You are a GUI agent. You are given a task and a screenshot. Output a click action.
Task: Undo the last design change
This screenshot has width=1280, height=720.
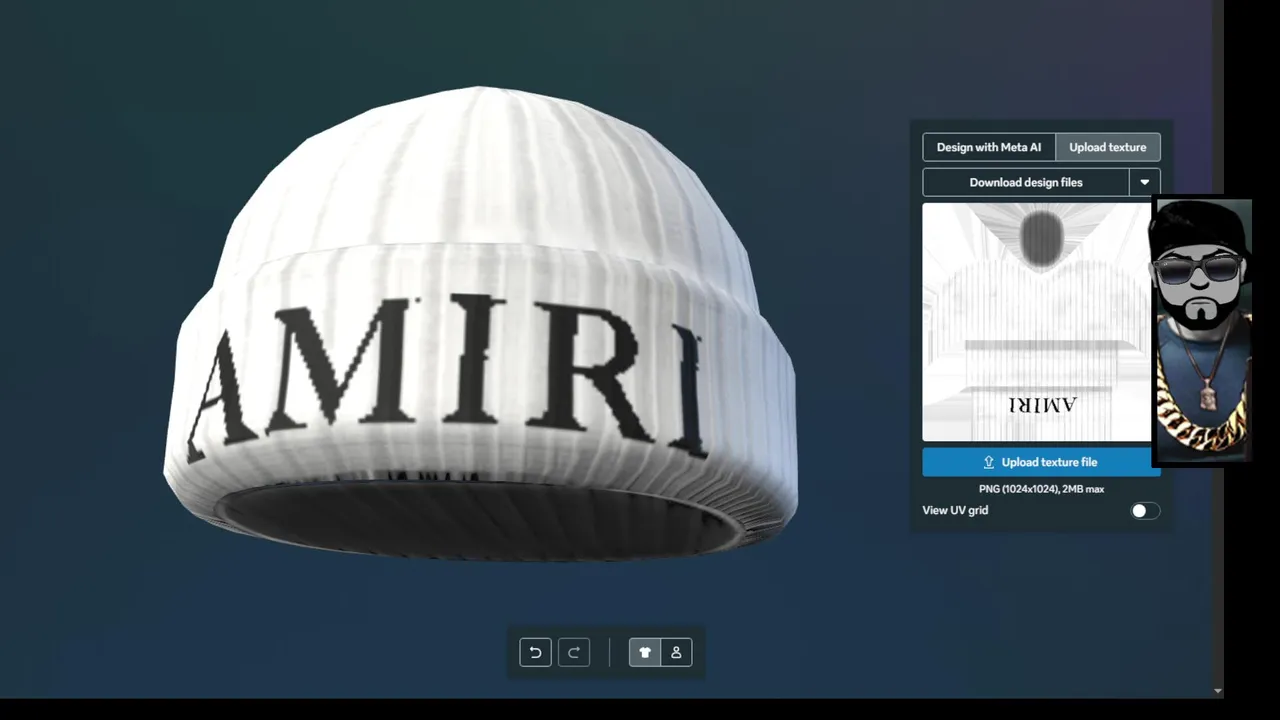535,652
